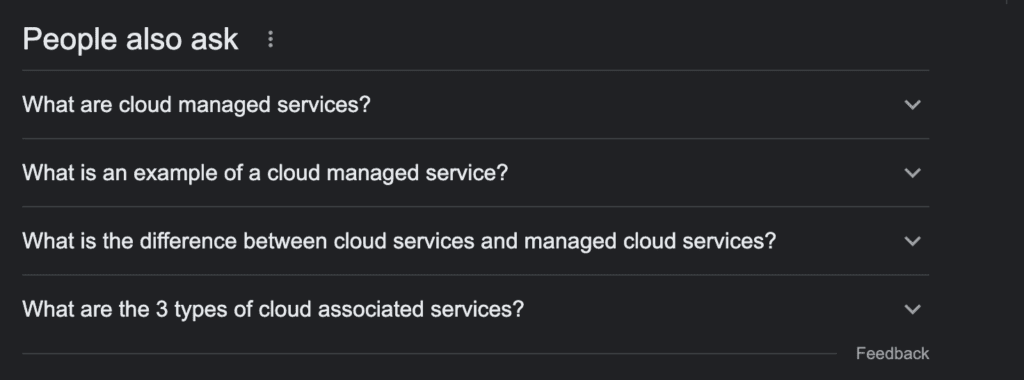Show answer for cloud managed services question text
The width and height of the screenshot is (1024, 380).
tap(196, 104)
